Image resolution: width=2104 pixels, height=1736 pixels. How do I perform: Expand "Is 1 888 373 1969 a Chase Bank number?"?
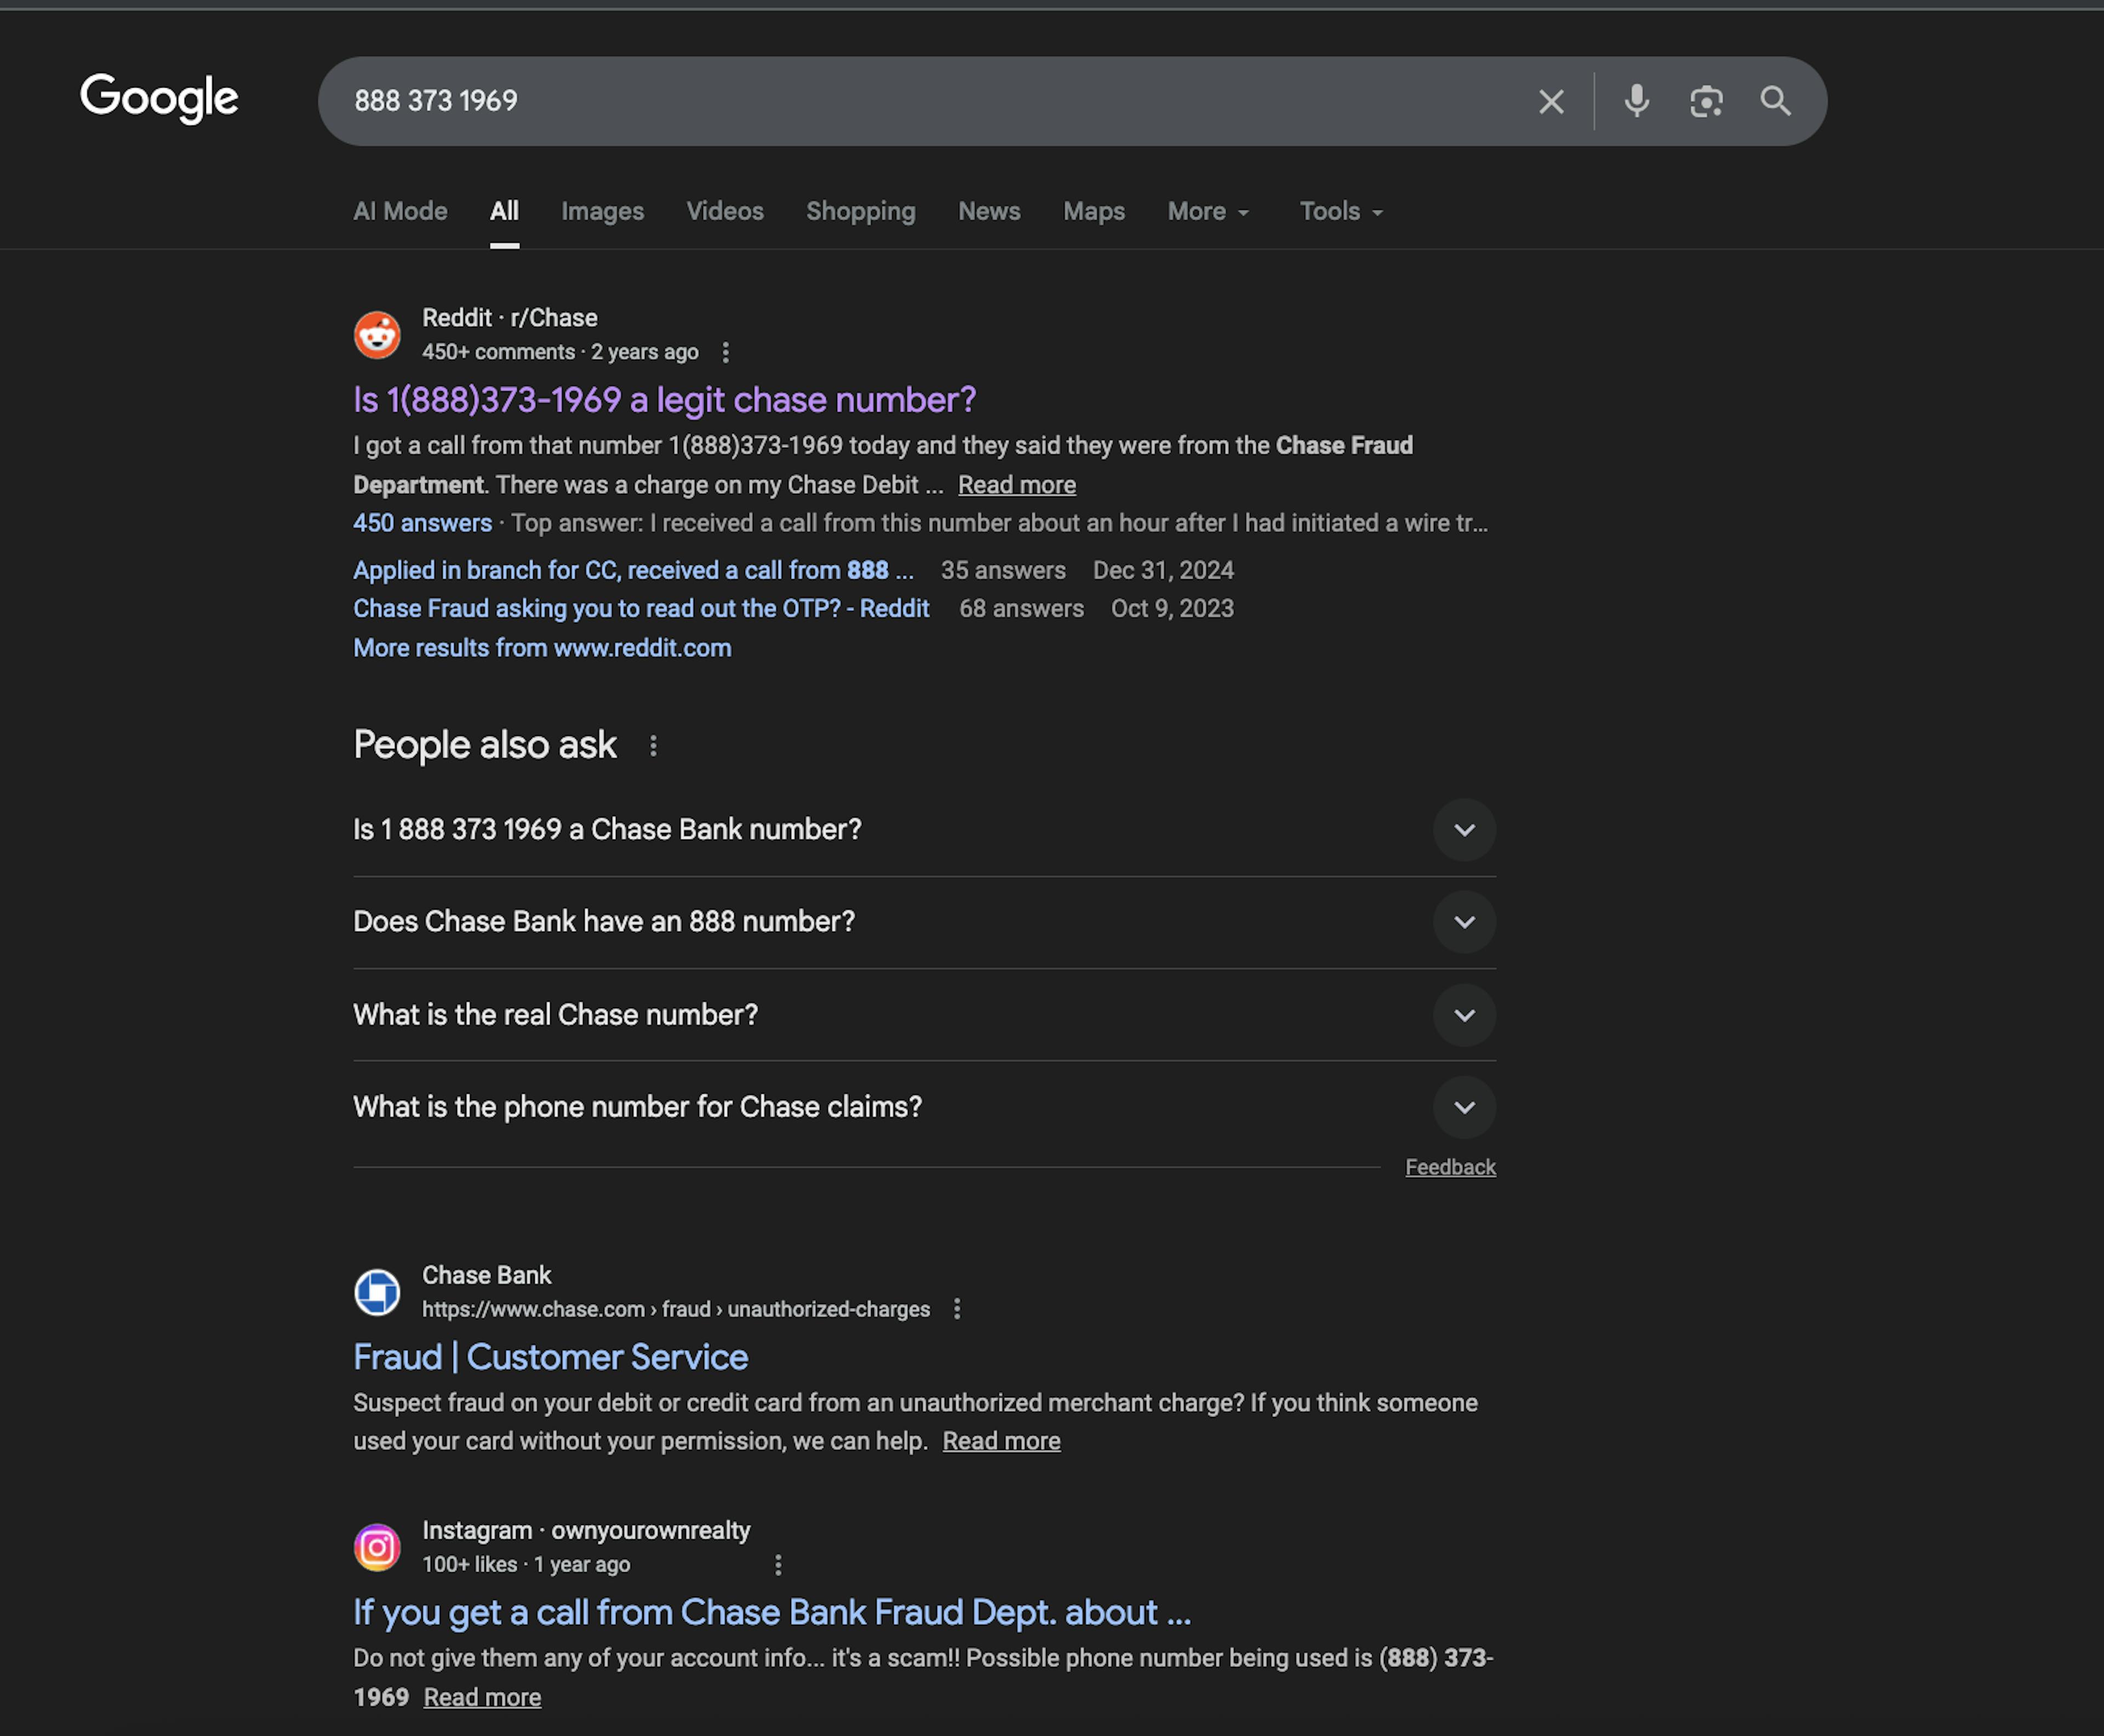(1464, 830)
